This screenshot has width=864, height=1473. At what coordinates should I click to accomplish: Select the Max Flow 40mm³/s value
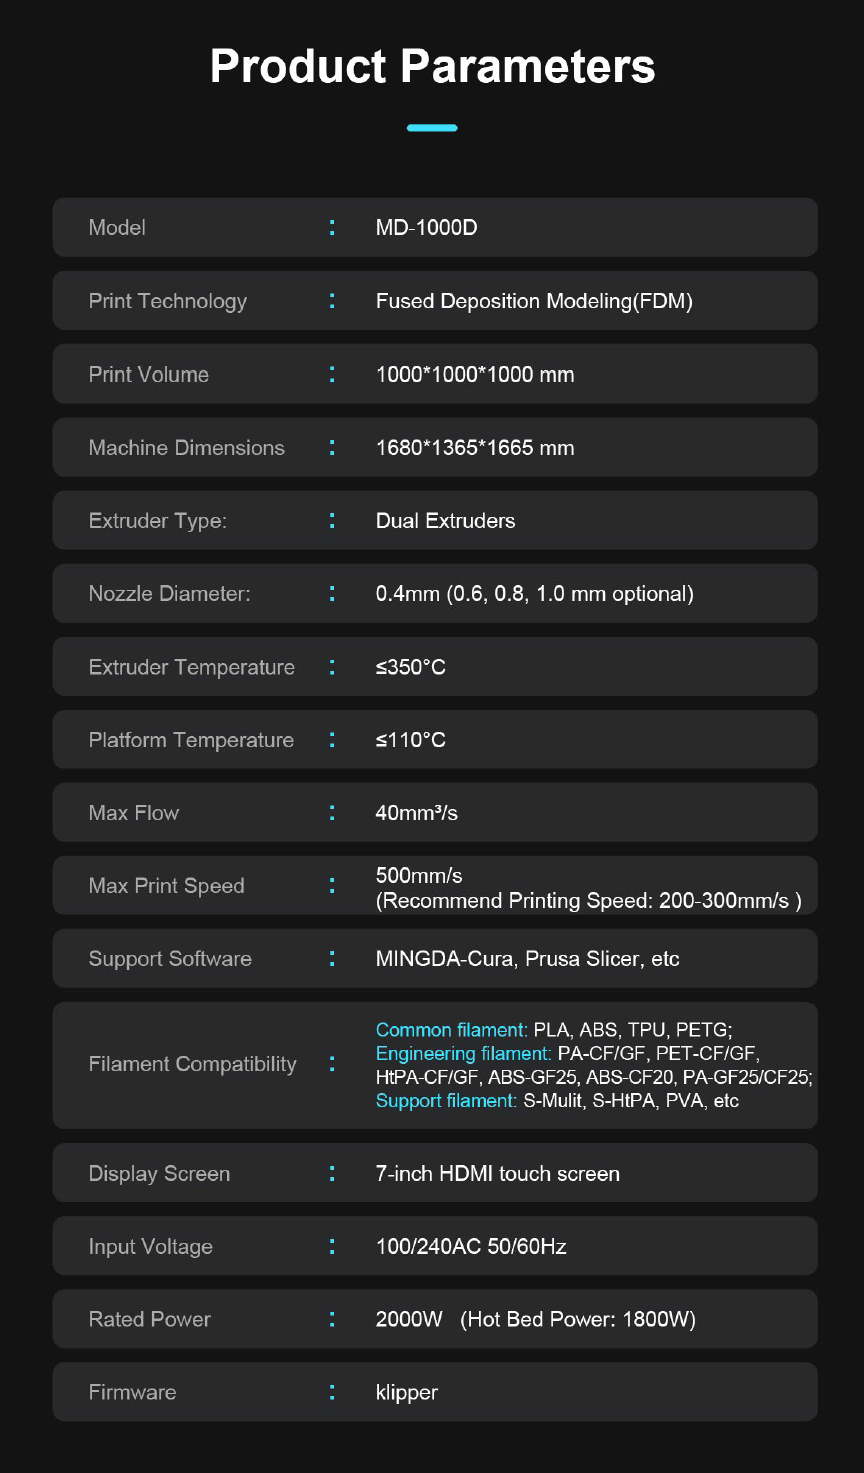coord(416,813)
